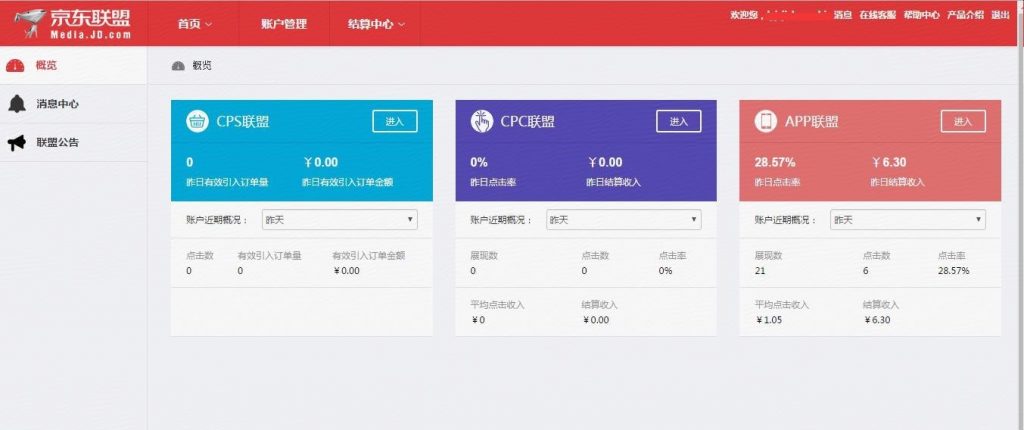
Task: Click the APP 点击数 value 6
Action: click(x=866, y=271)
